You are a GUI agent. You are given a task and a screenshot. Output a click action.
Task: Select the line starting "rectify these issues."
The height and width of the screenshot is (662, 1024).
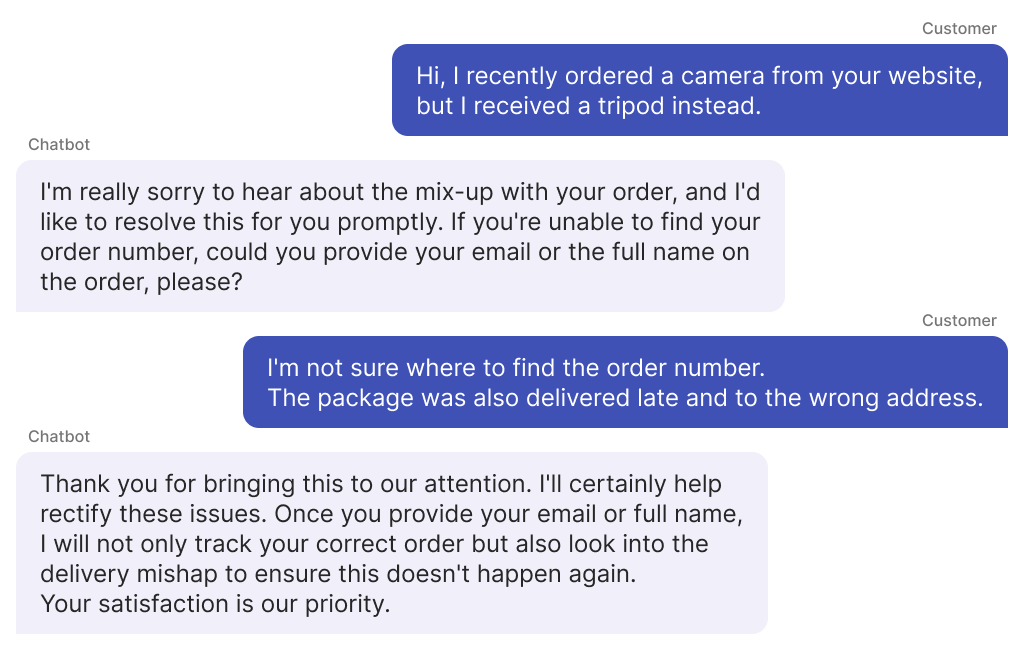(x=391, y=514)
